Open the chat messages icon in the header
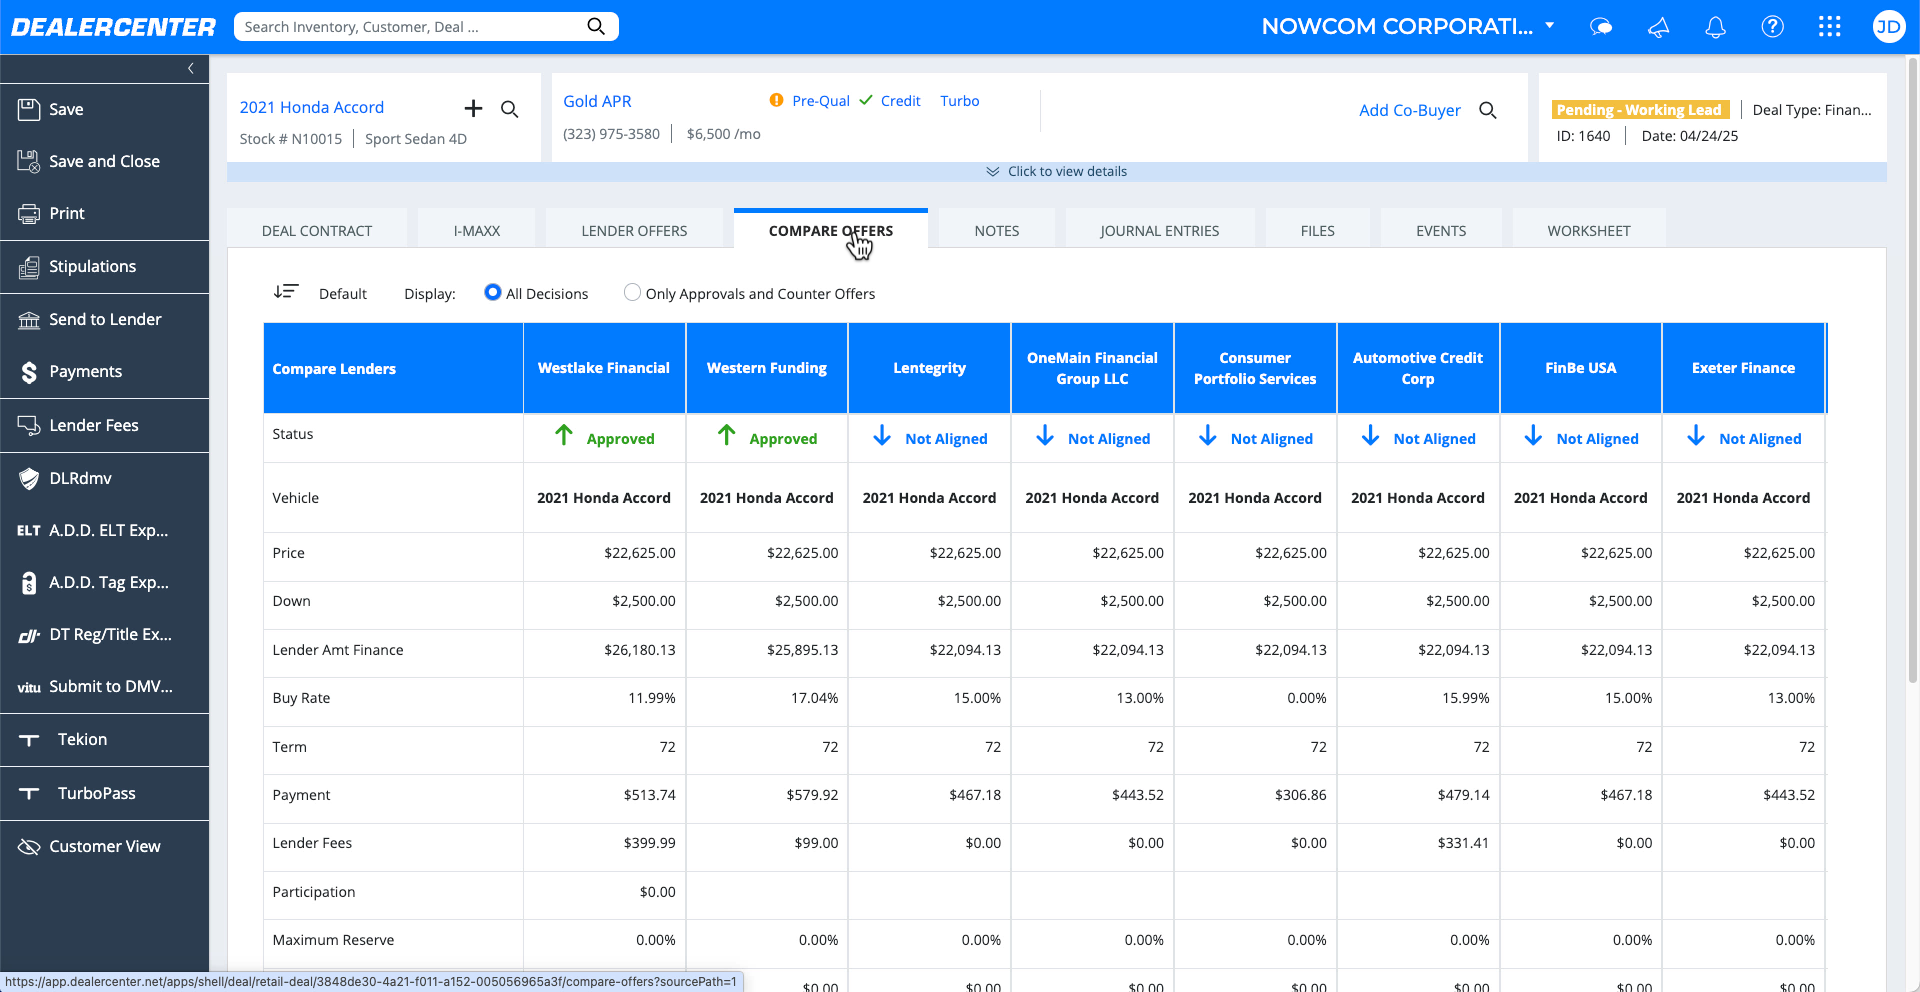Viewport: 1920px width, 992px height. click(x=1601, y=27)
